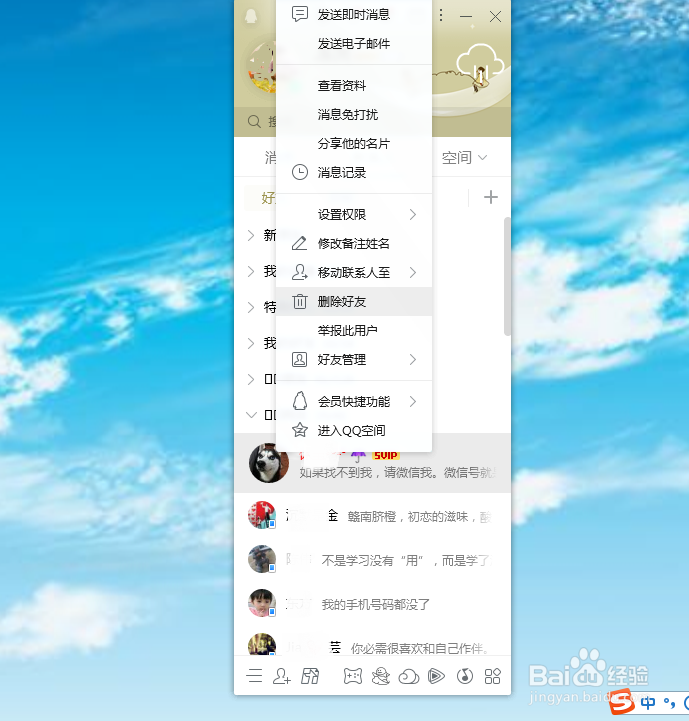Open the QQ games controller icon
689x721 pixels.
[x=353, y=676]
